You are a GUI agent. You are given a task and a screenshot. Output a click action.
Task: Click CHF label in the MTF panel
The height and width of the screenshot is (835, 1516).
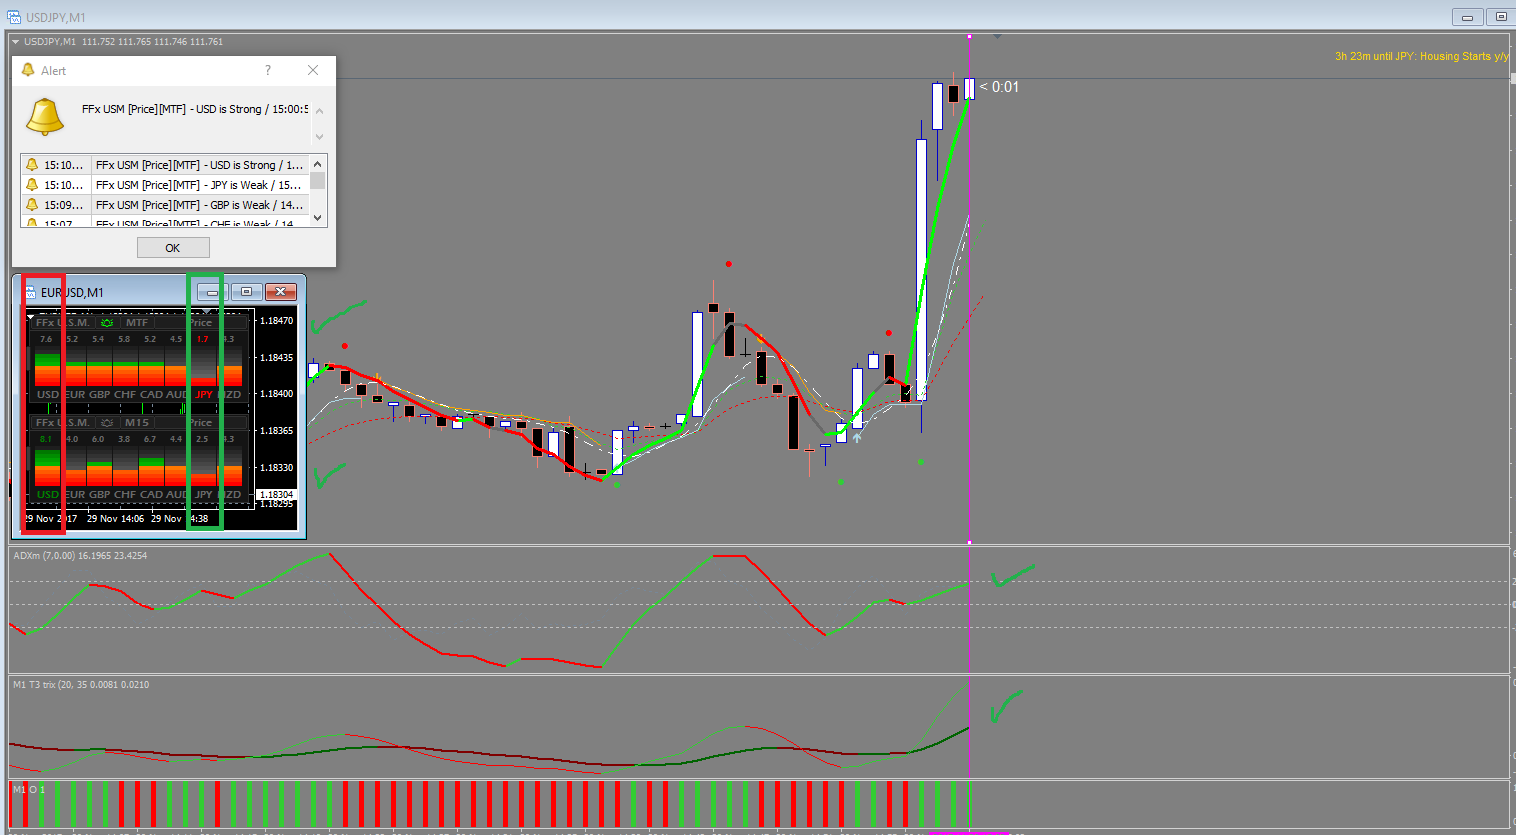pos(125,395)
